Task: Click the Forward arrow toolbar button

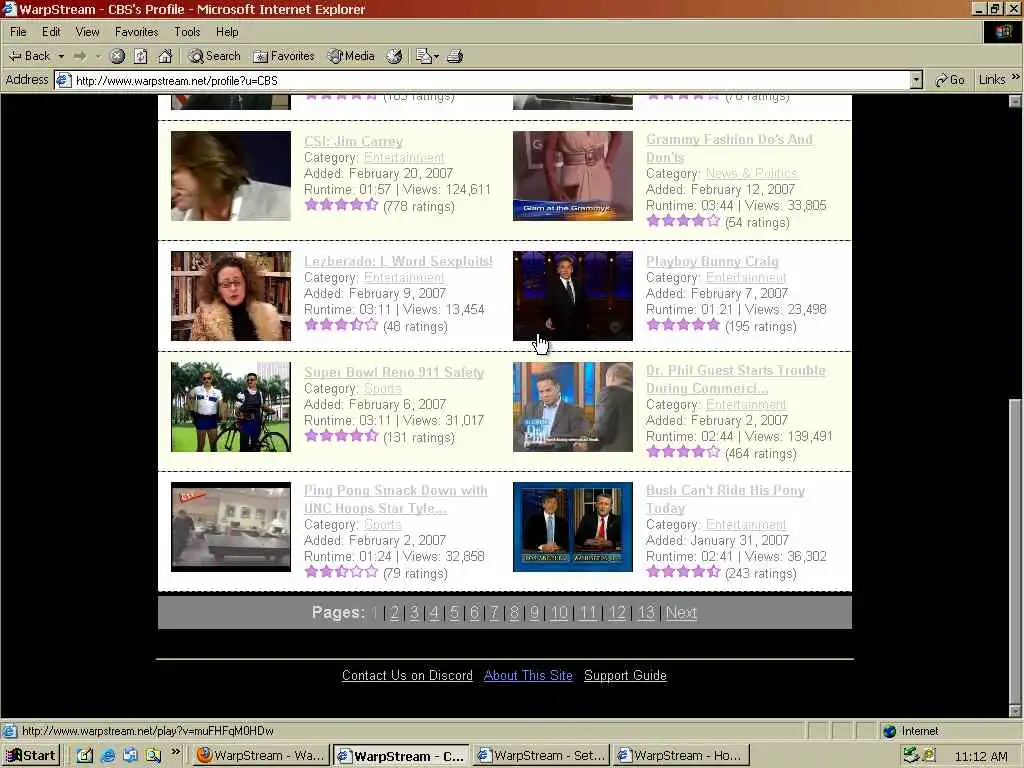Action: tap(80, 56)
